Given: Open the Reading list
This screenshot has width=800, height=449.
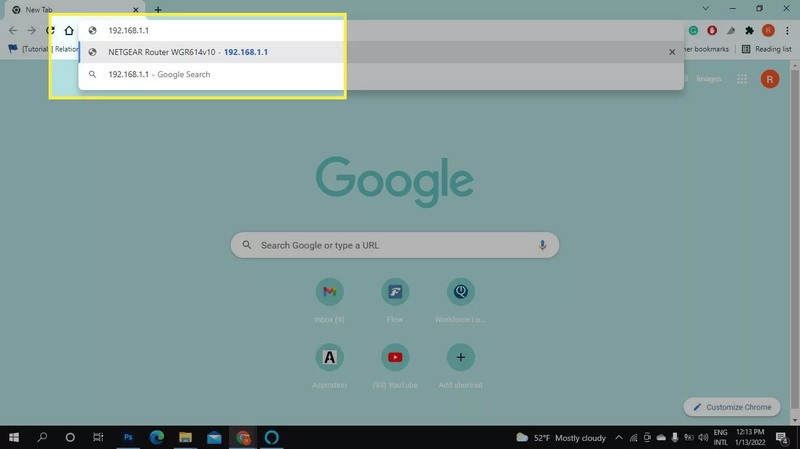Looking at the screenshot, I should point(766,49).
